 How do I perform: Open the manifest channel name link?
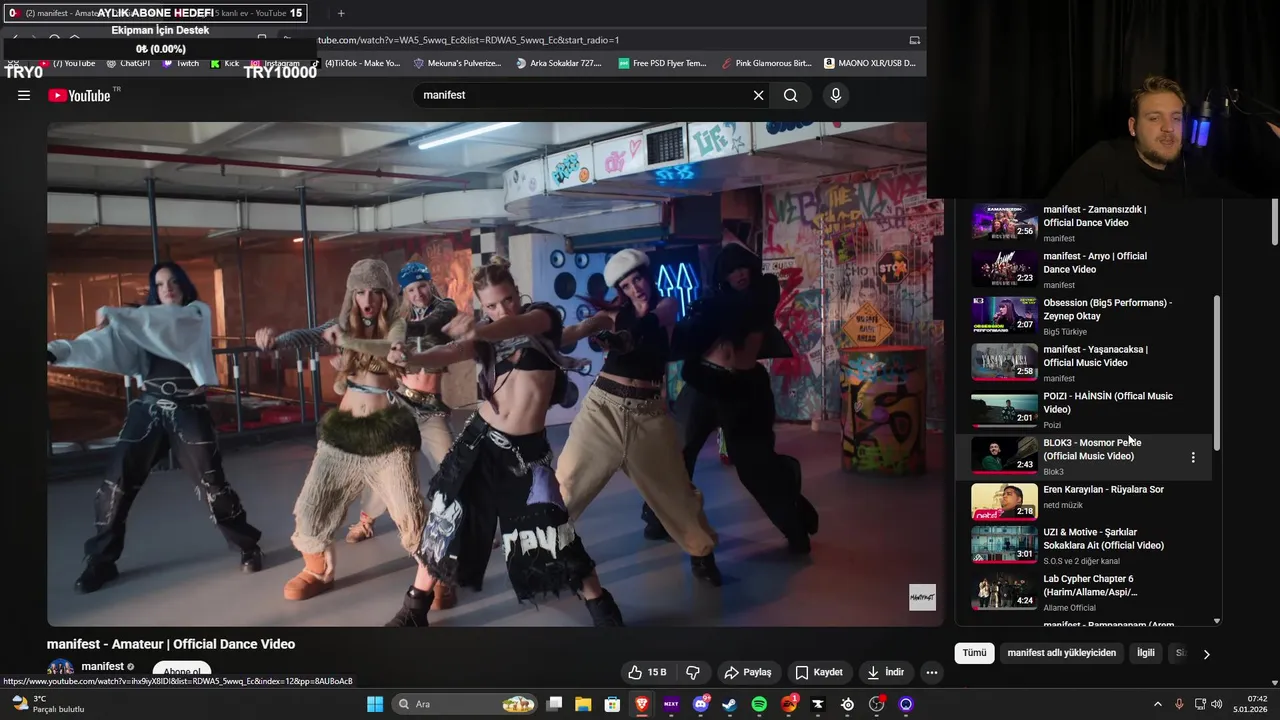pos(103,666)
